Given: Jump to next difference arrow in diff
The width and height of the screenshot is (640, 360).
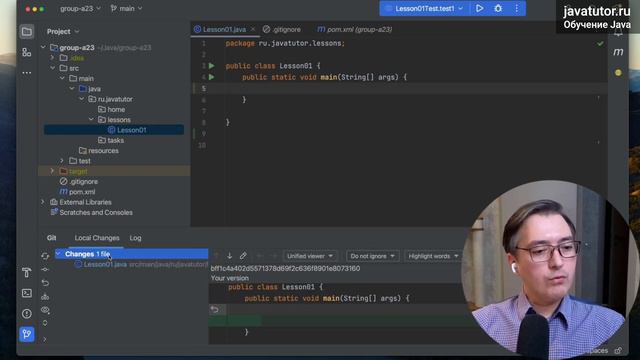Looking at the screenshot, I should point(229,256).
